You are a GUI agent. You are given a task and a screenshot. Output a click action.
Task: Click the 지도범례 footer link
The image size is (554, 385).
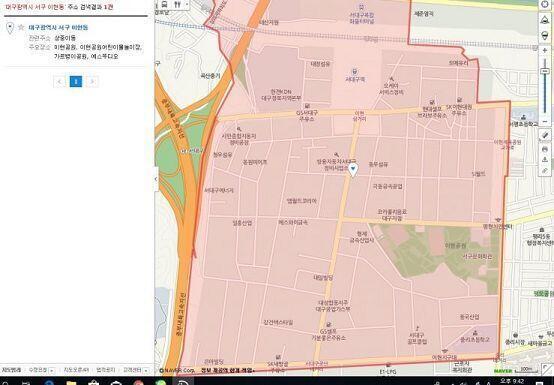coord(11,370)
